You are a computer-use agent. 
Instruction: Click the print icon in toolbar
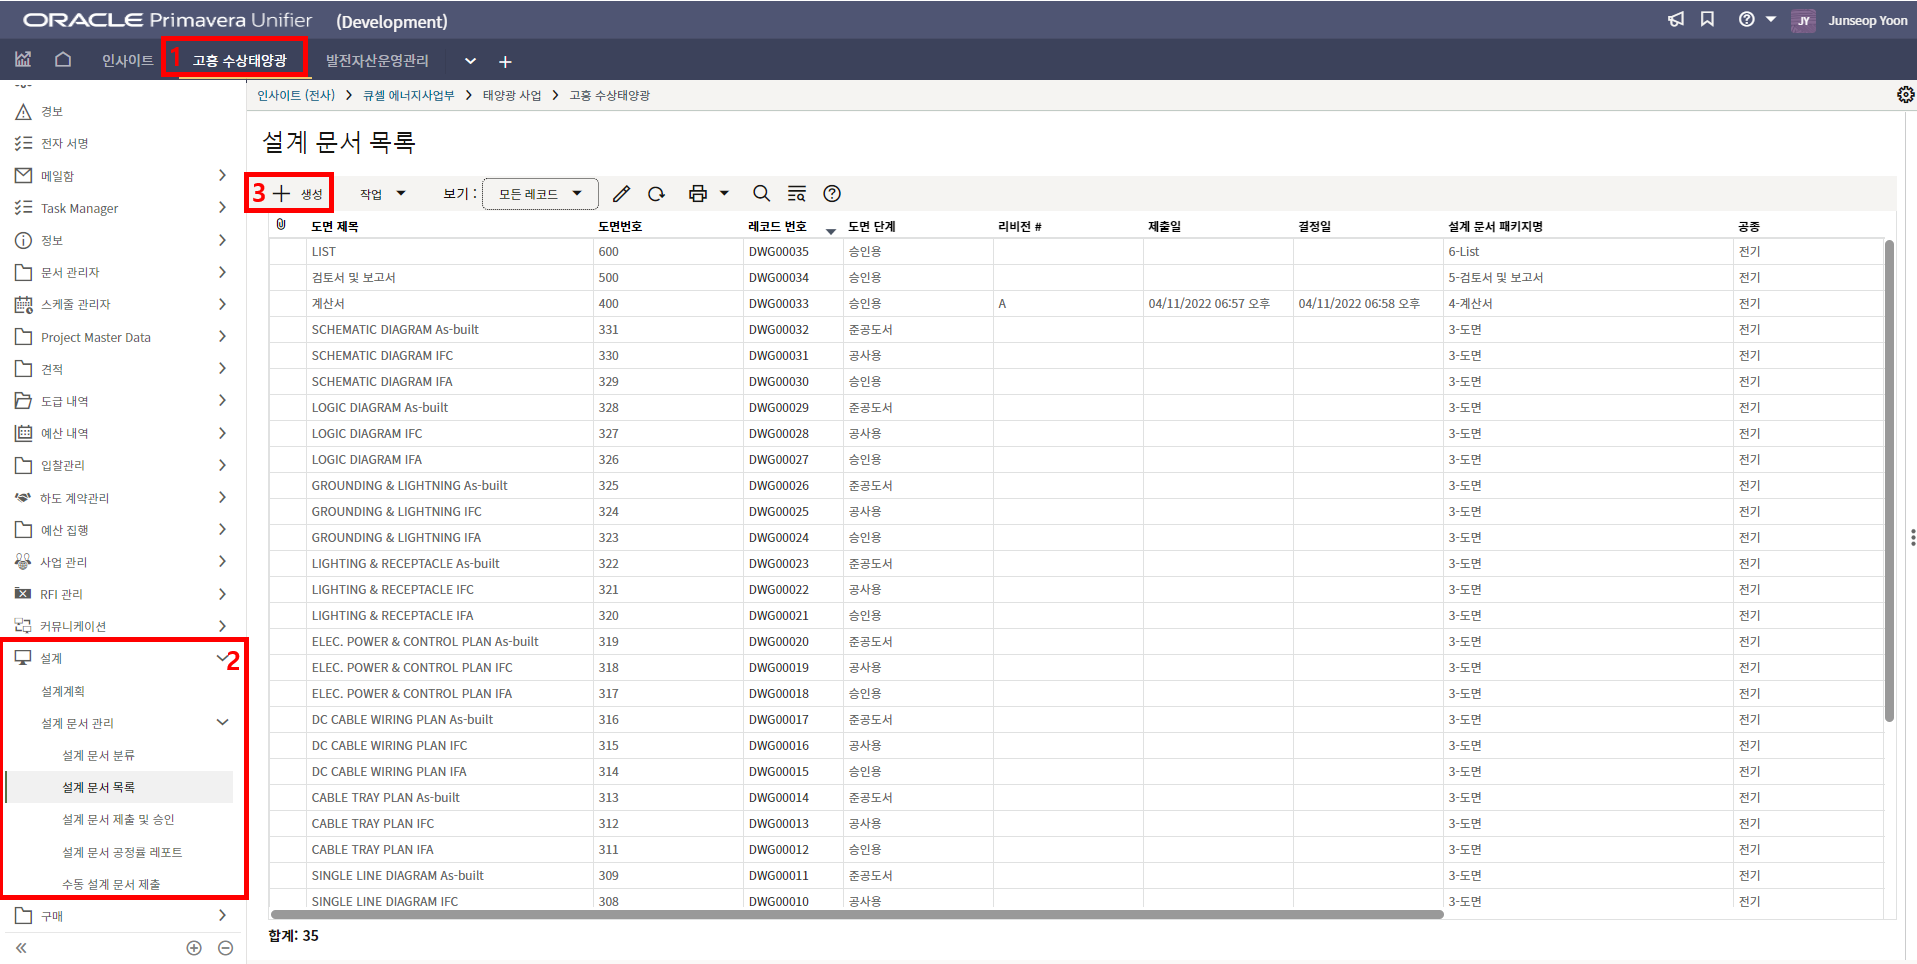click(x=698, y=194)
